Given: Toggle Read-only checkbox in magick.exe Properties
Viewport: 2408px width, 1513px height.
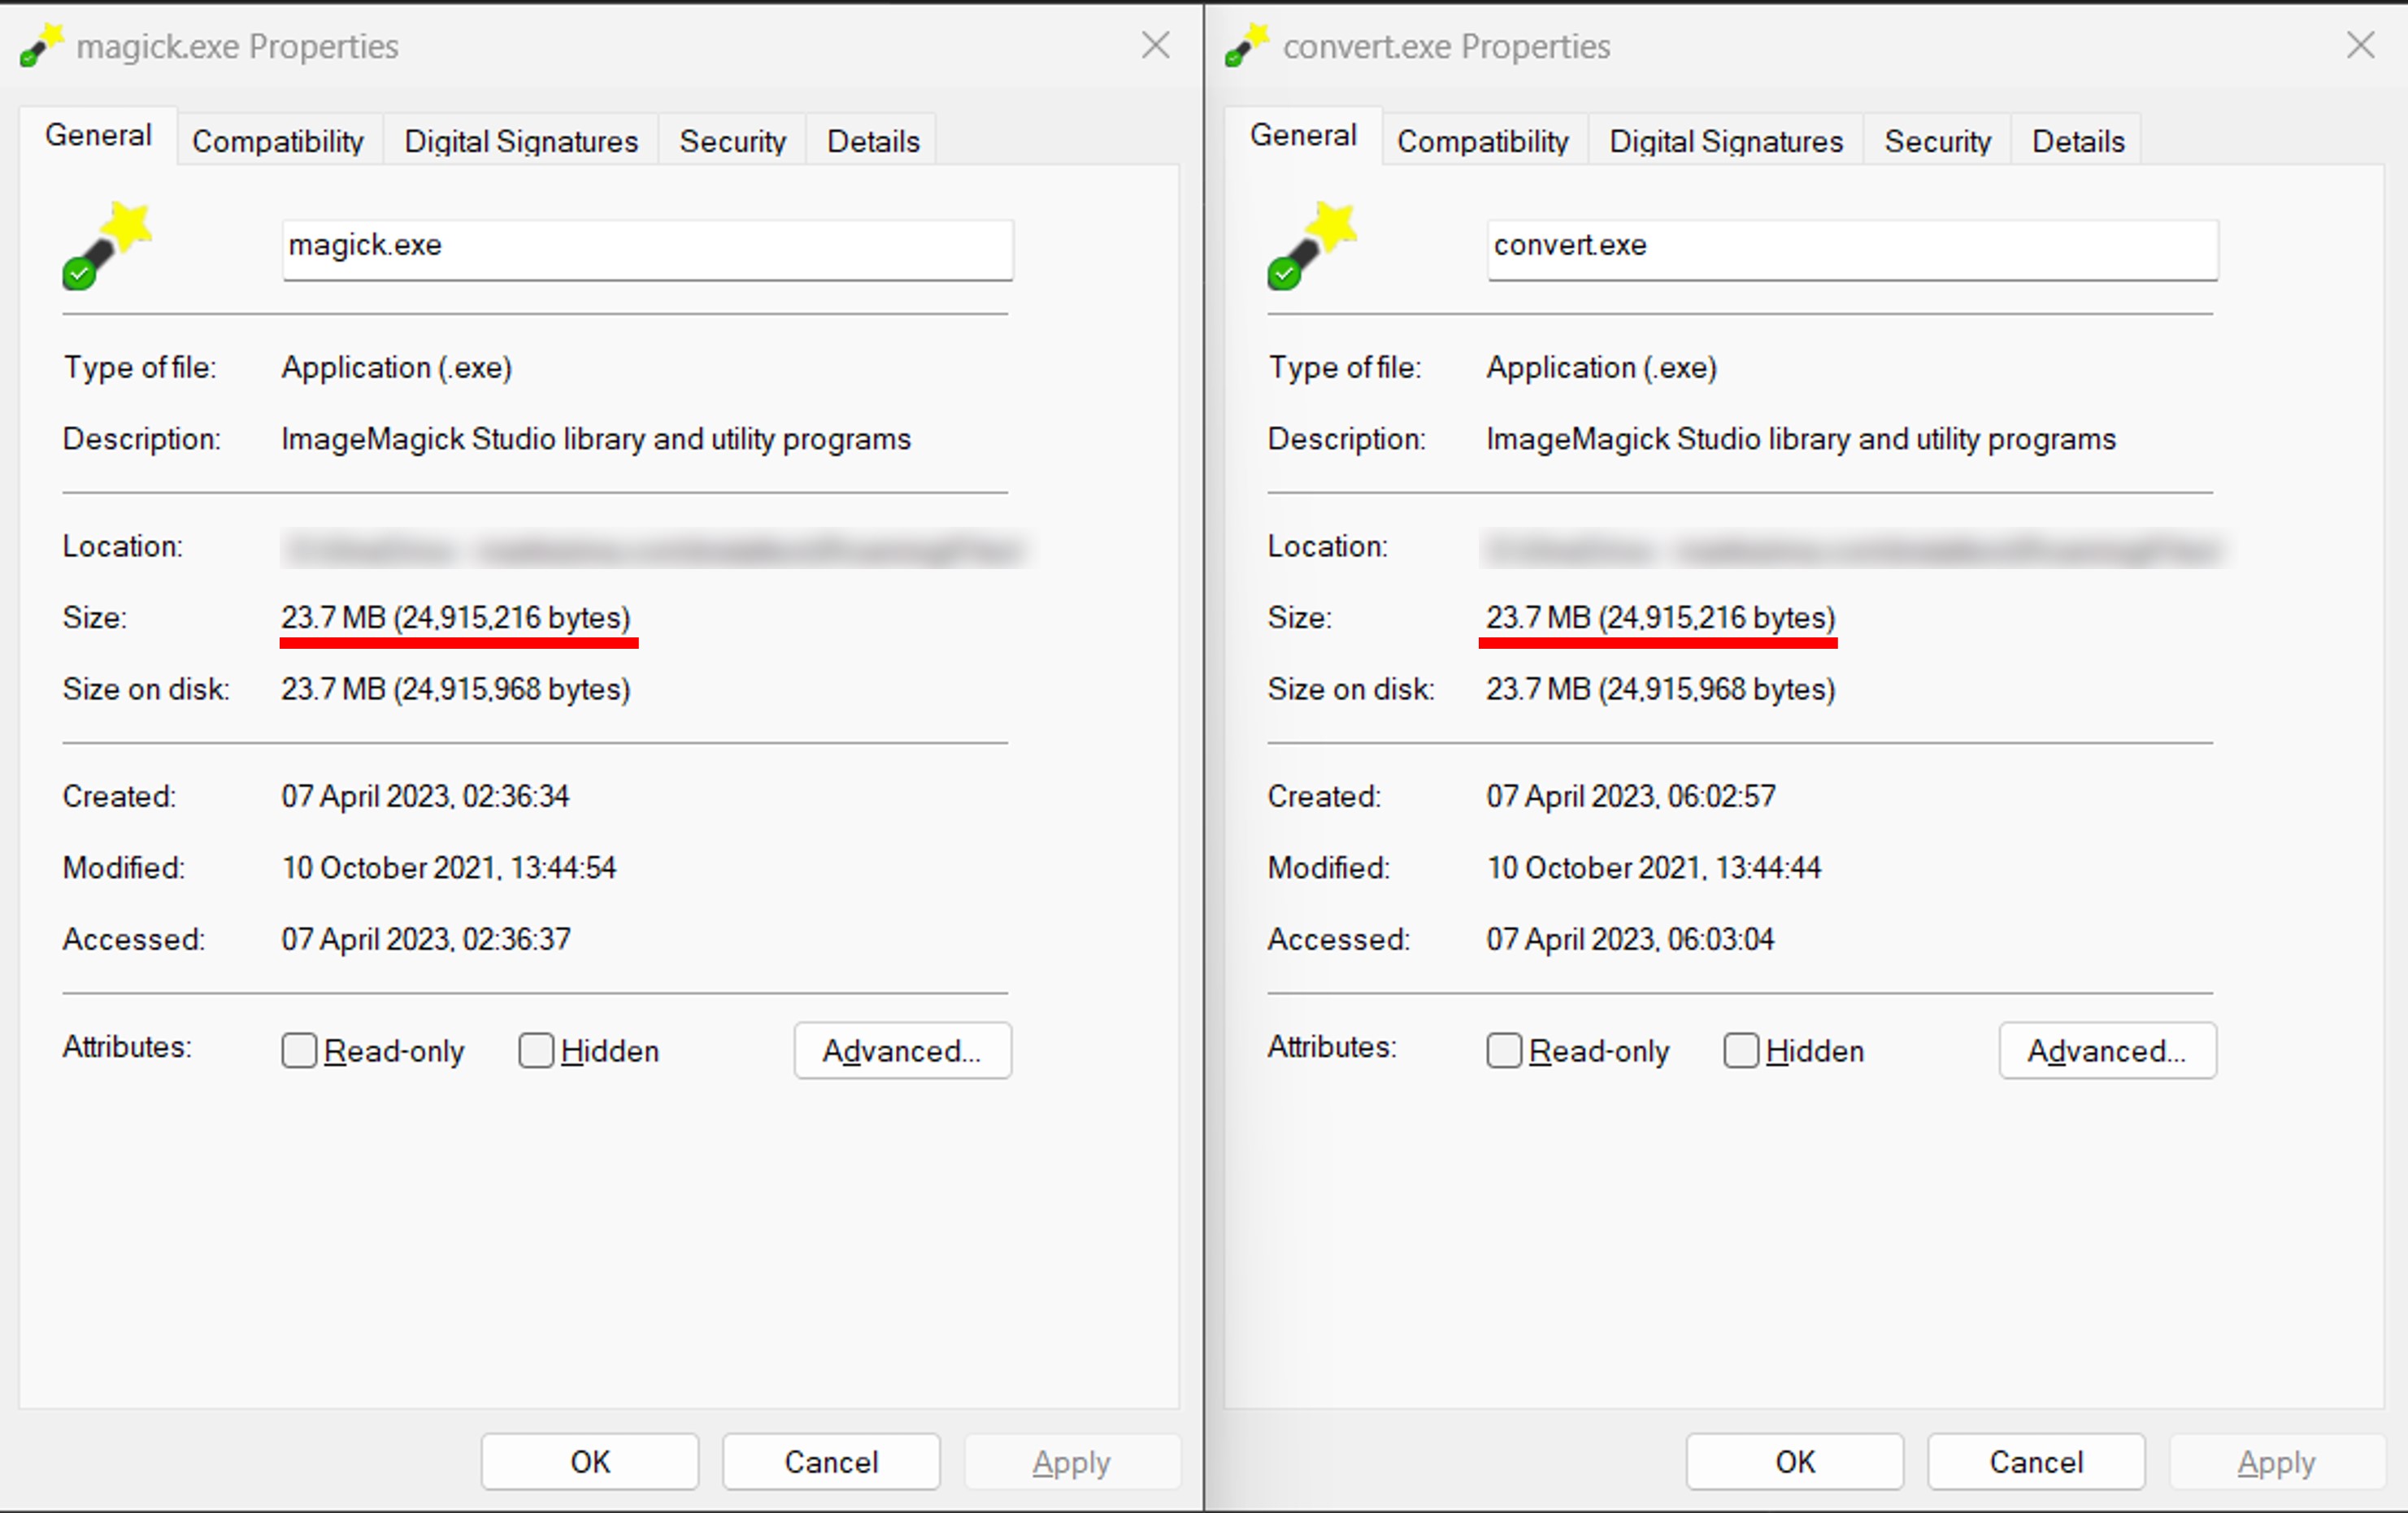Looking at the screenshot, I should point(299,1051).
